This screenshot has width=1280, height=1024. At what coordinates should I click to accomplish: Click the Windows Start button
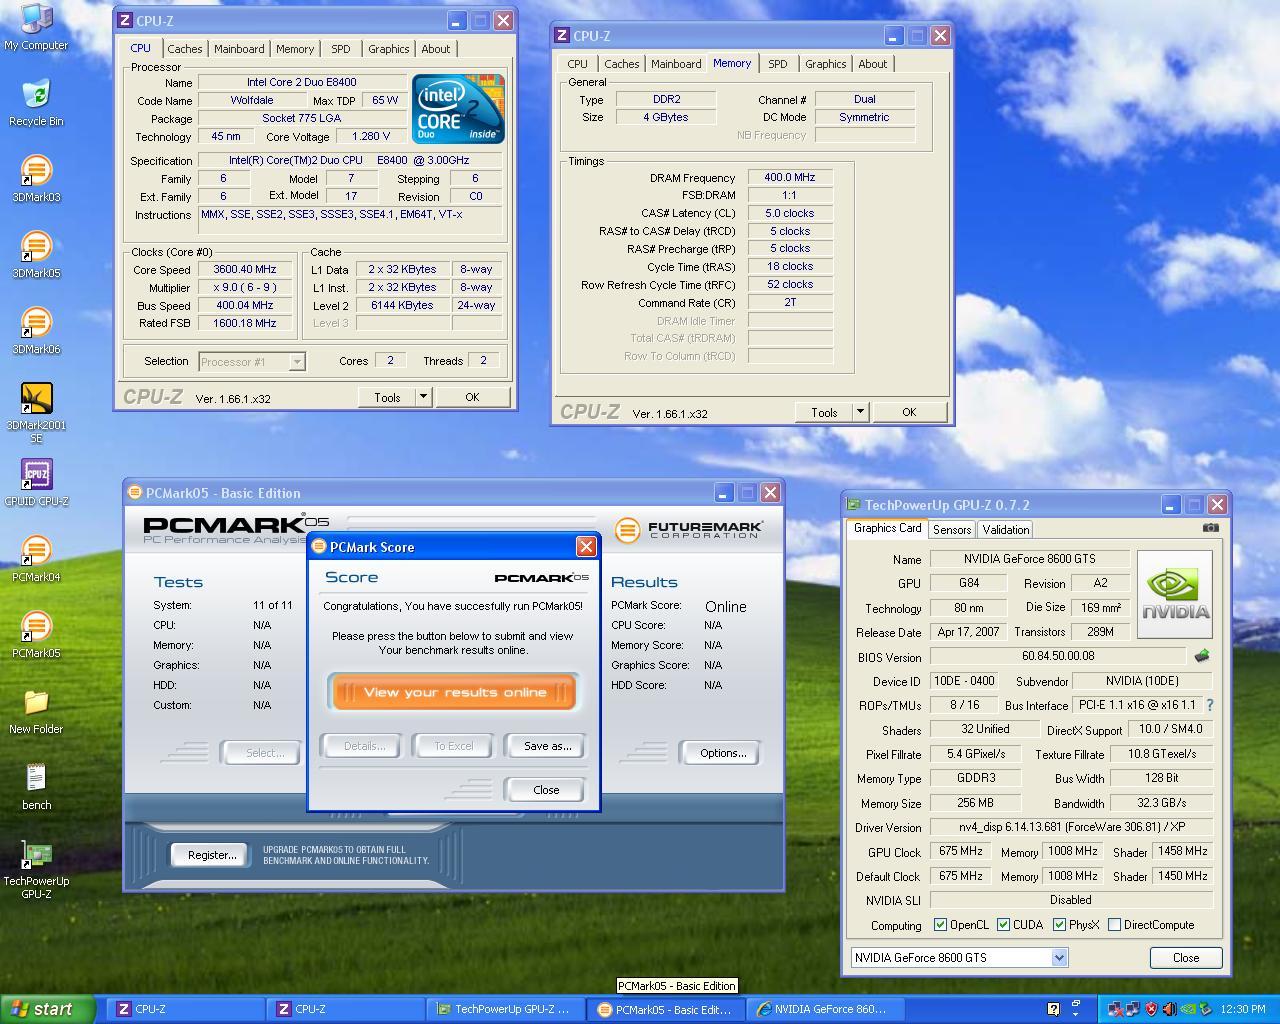[48, 1009]
